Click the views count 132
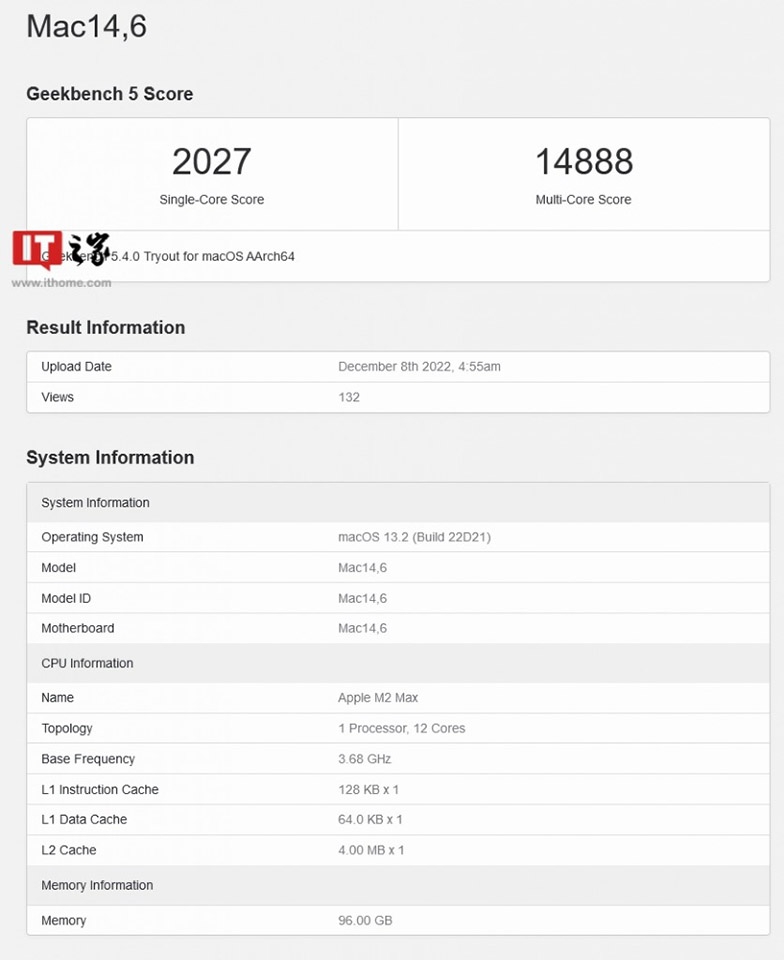The height and width of the screenshot is (960, 784). pyautogui.click(x=349, y=397)
